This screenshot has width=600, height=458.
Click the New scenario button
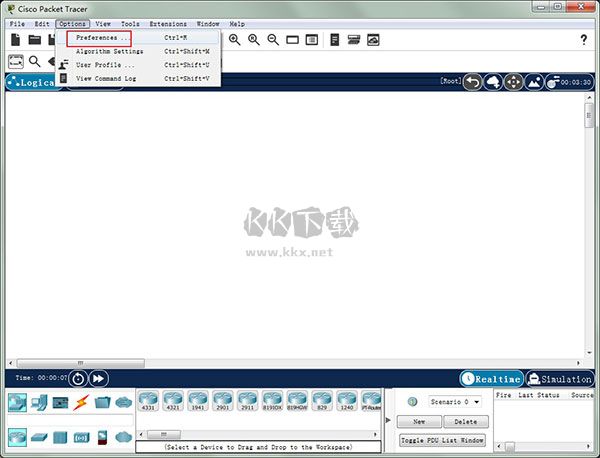pos(419,421)
